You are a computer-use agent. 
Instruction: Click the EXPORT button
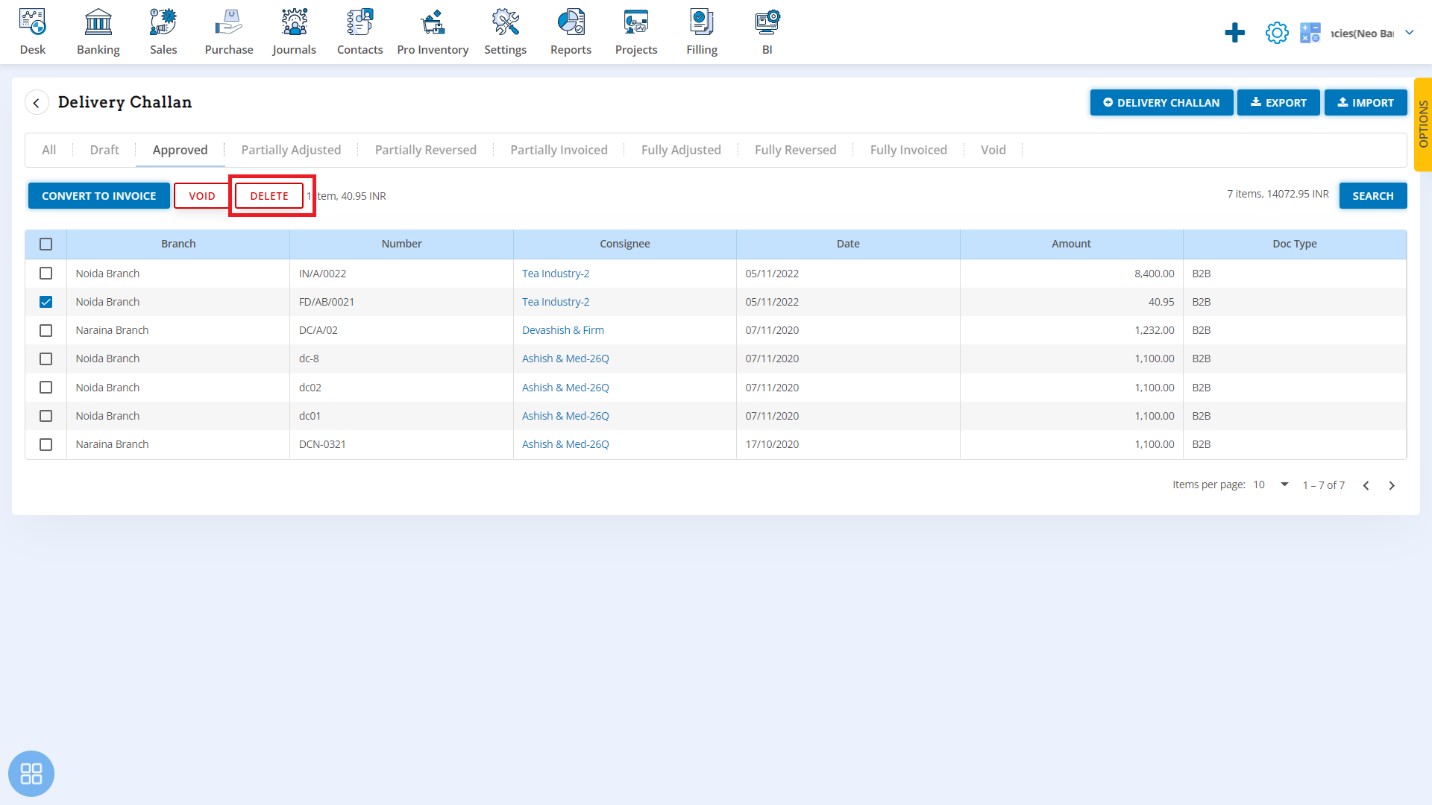click(1279, 103)
